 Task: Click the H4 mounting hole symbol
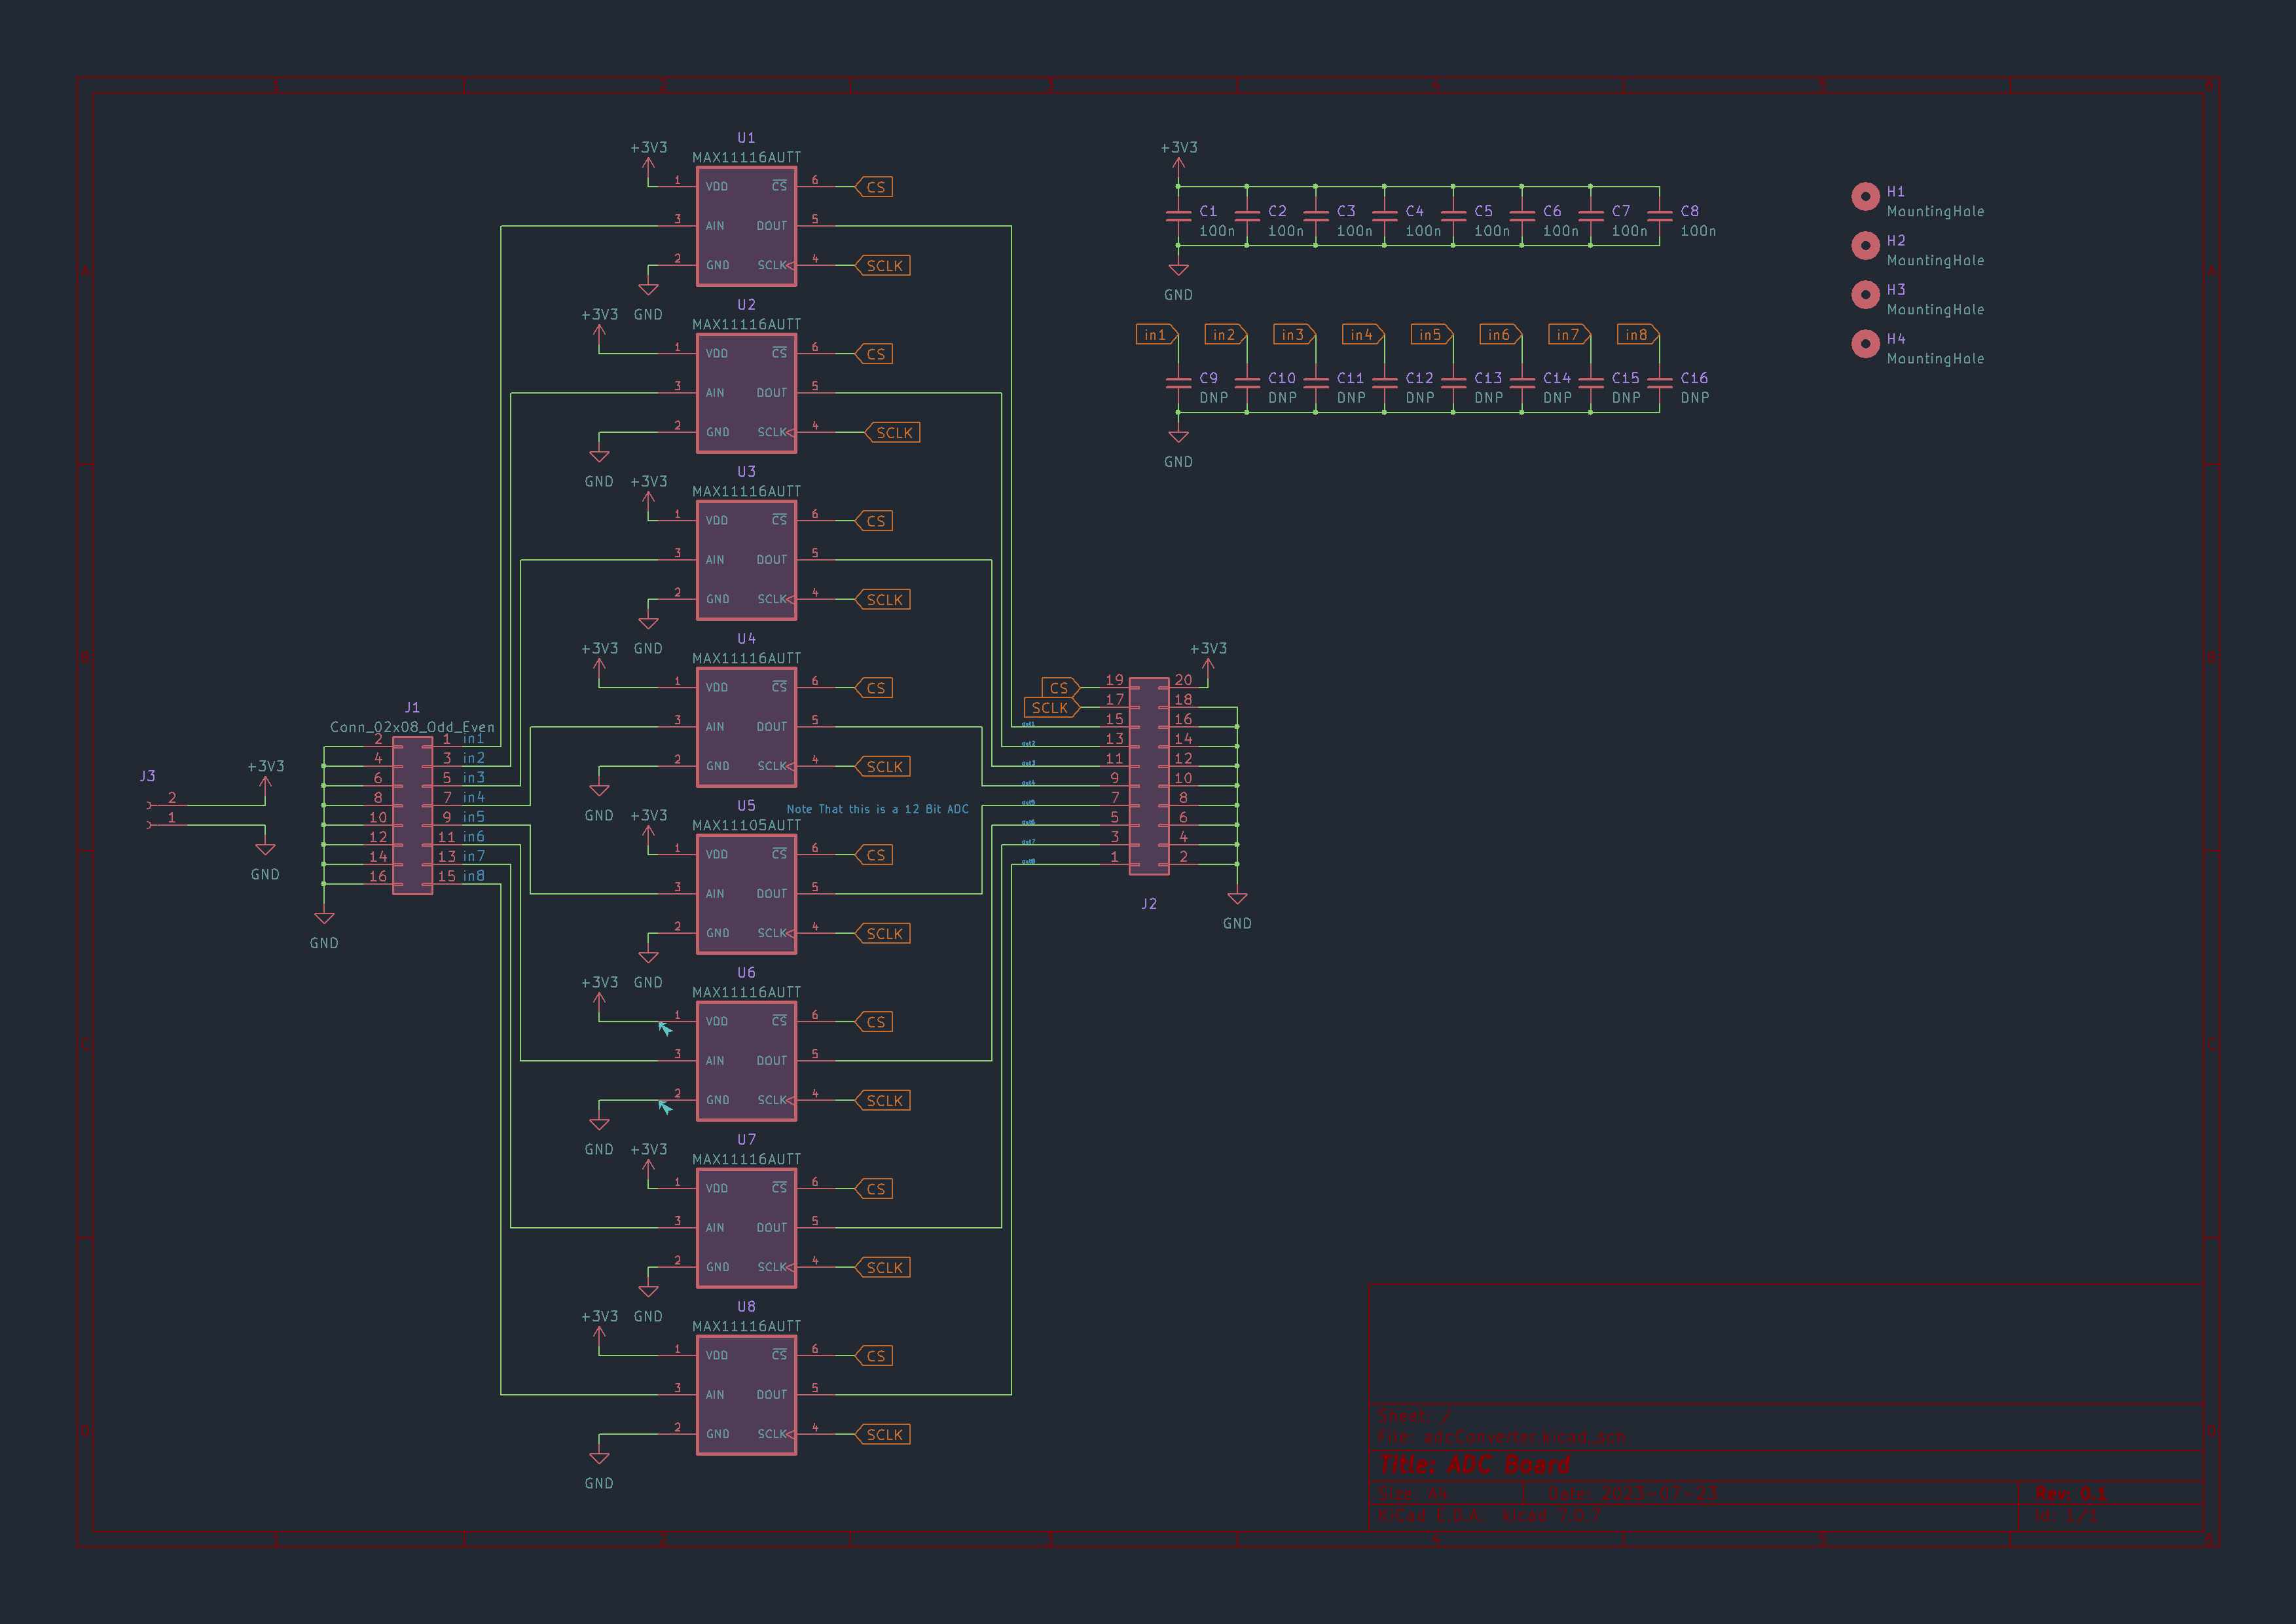pyautogui.click(x=1865, y=343)
